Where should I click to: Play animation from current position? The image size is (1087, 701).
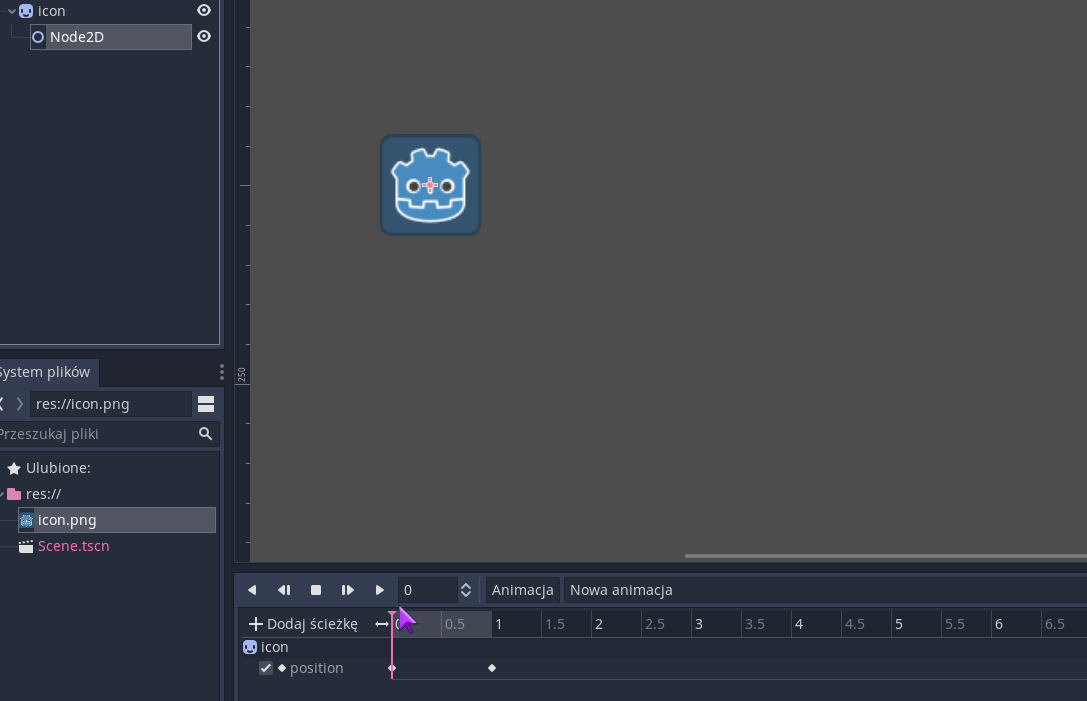pos(379,590)
